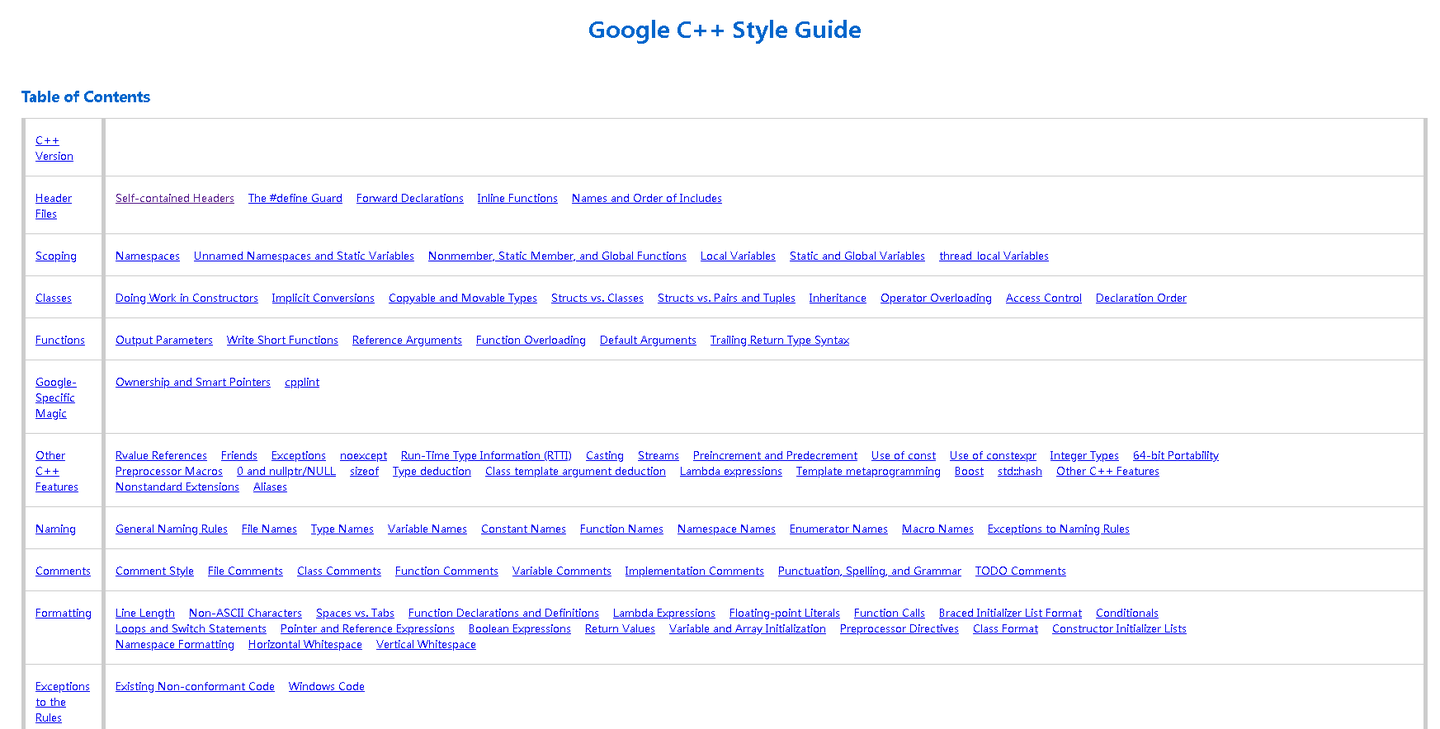Viewport: 1440px width, 729px height.
Task: Go to thread_local Variables
Action: point(994,256)
